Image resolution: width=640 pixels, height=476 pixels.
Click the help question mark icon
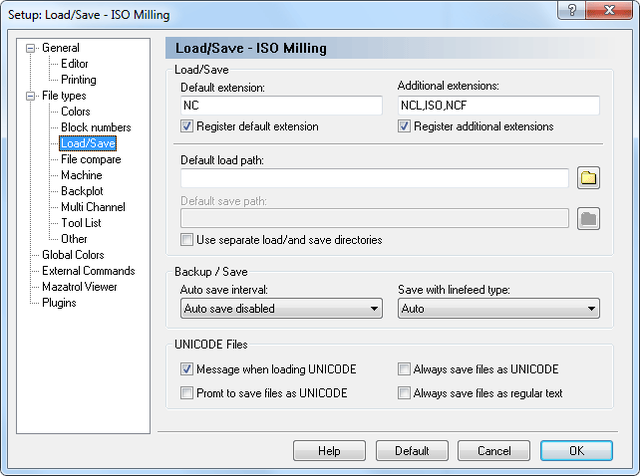click(x=571, y=10)
